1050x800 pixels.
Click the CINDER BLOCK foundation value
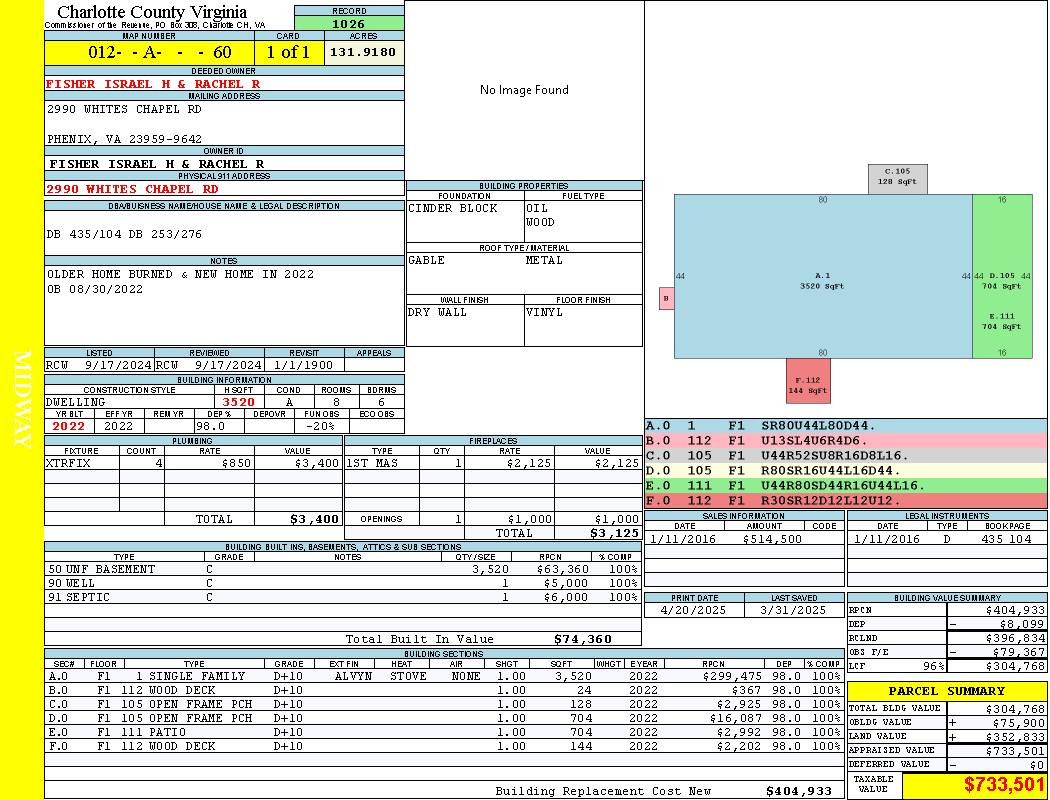tap(453, 208)
